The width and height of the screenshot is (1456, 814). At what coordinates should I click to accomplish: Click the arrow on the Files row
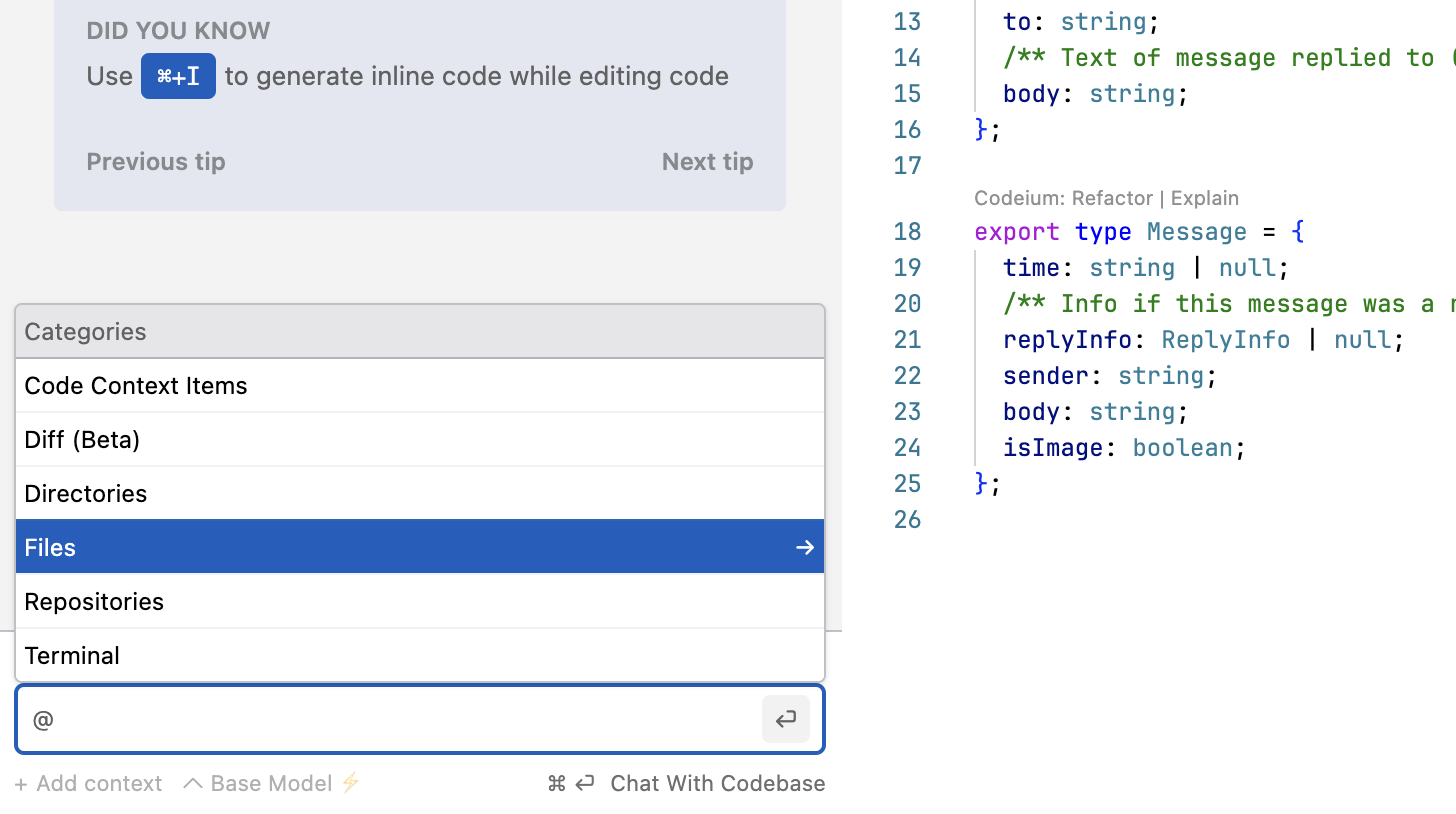[804, 547]
